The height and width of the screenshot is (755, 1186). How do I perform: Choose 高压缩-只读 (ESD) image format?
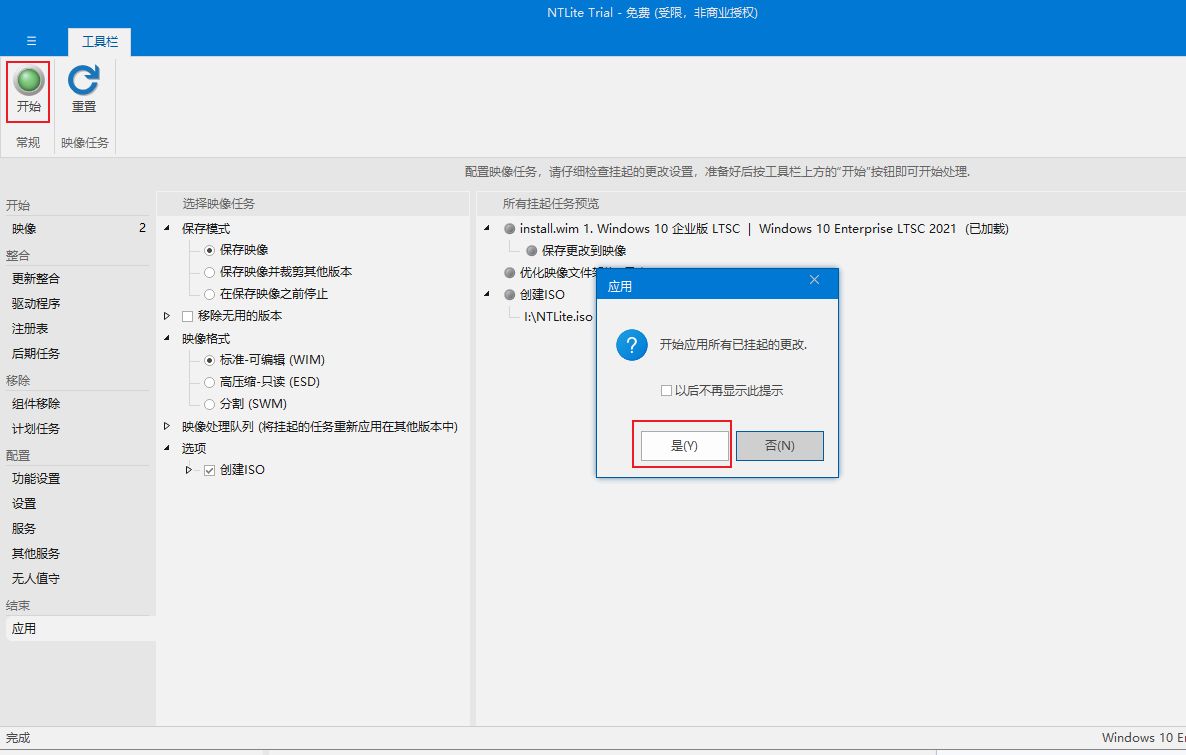209,382
